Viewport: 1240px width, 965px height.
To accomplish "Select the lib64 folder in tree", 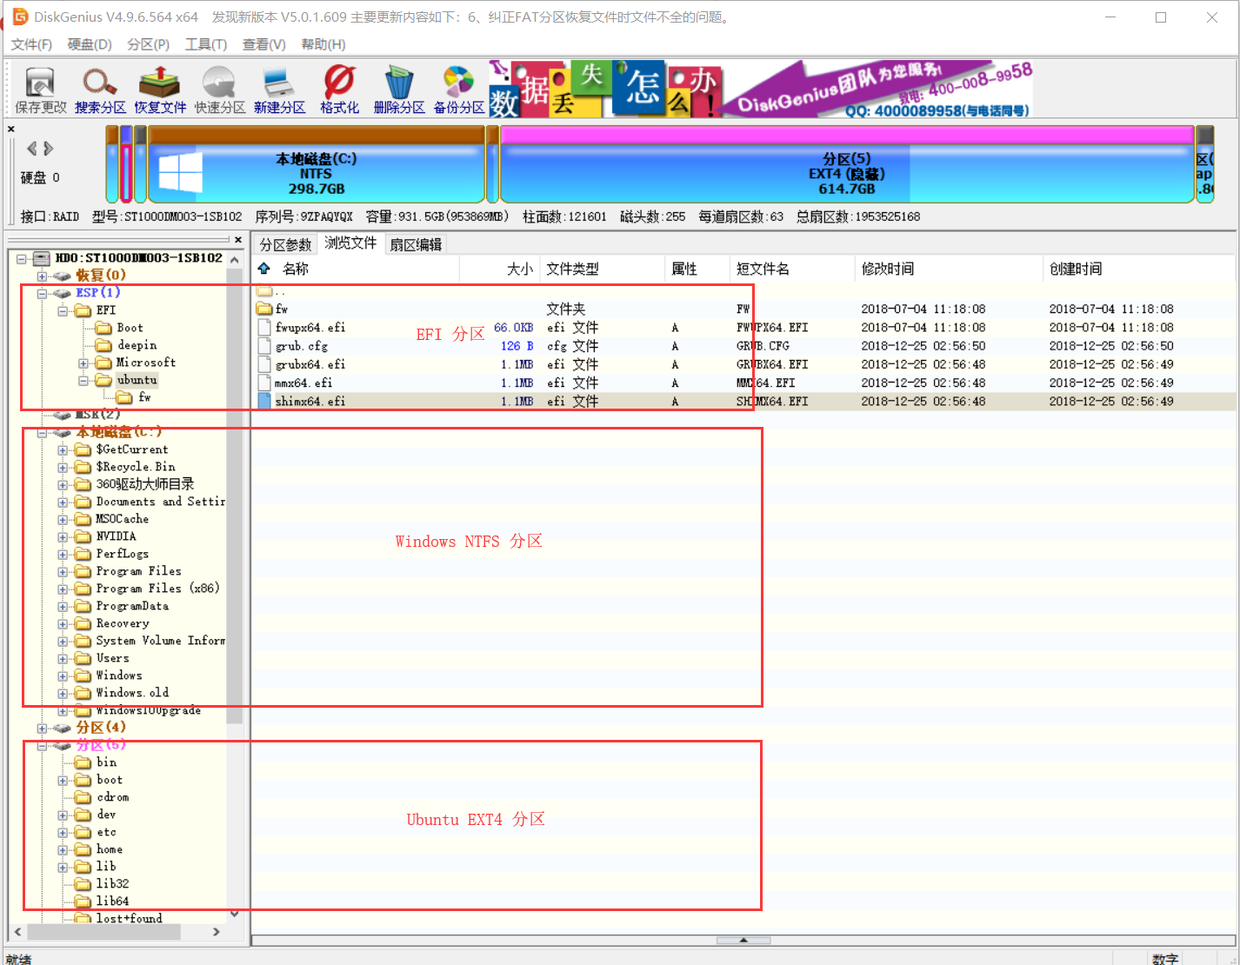I will pos(112,901).
